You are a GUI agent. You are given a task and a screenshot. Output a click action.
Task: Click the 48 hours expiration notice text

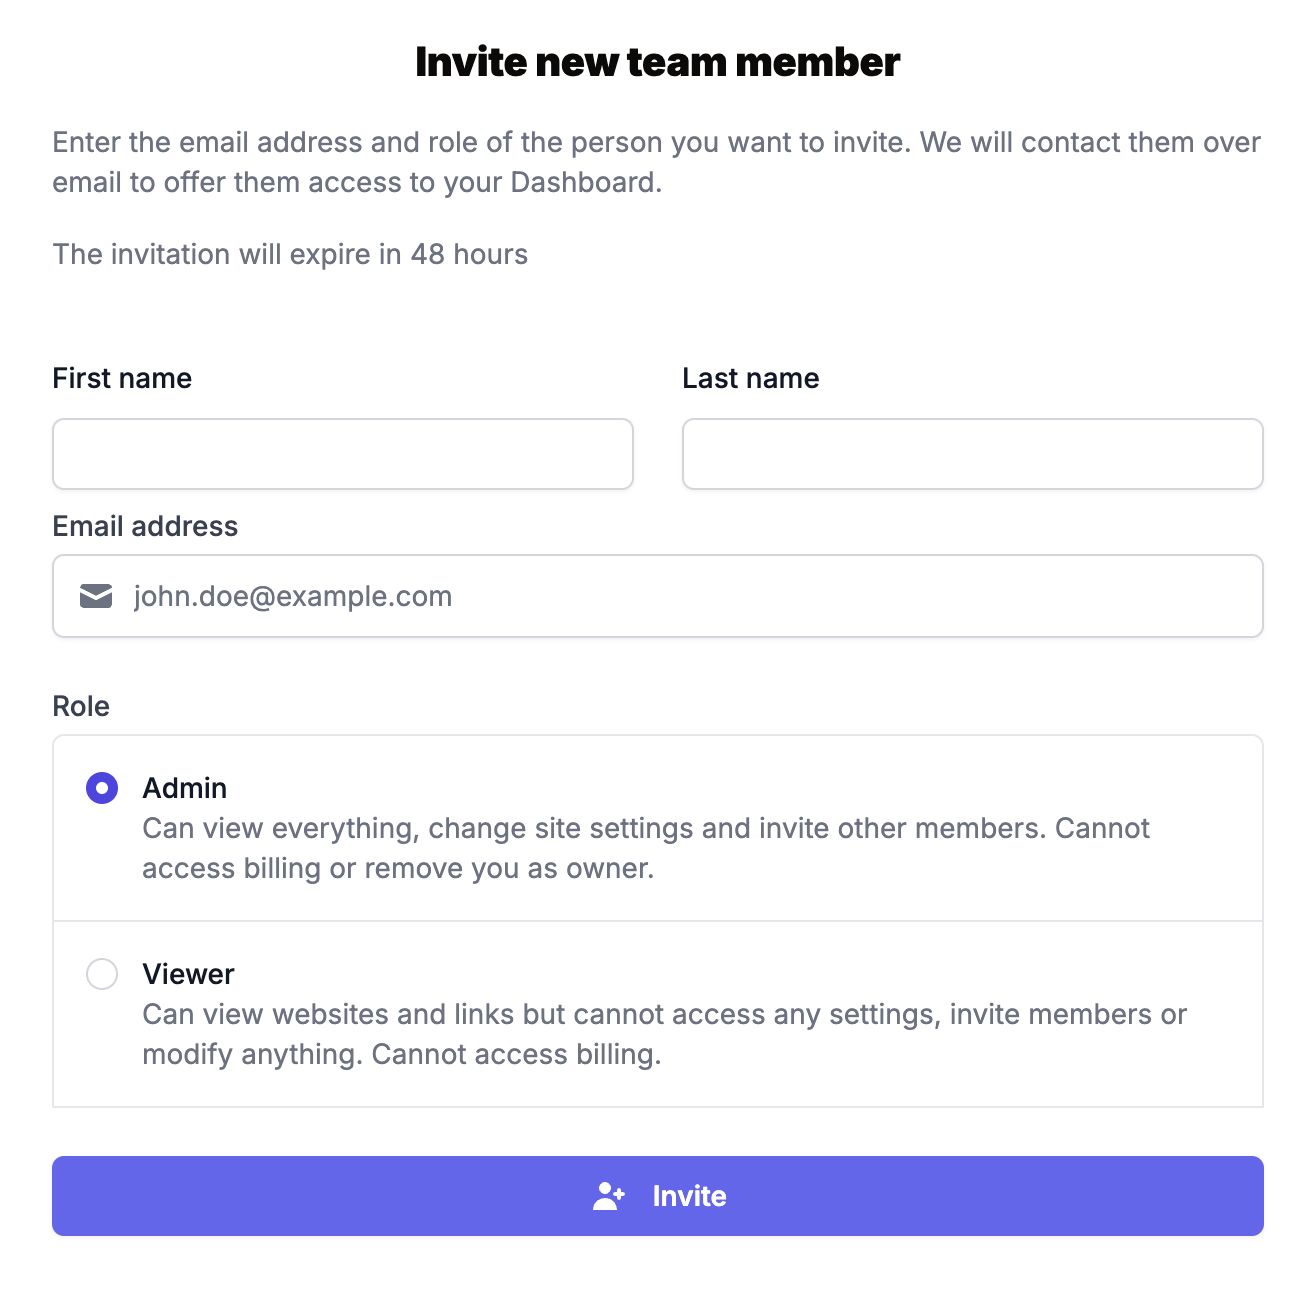[x=290, y=255]
